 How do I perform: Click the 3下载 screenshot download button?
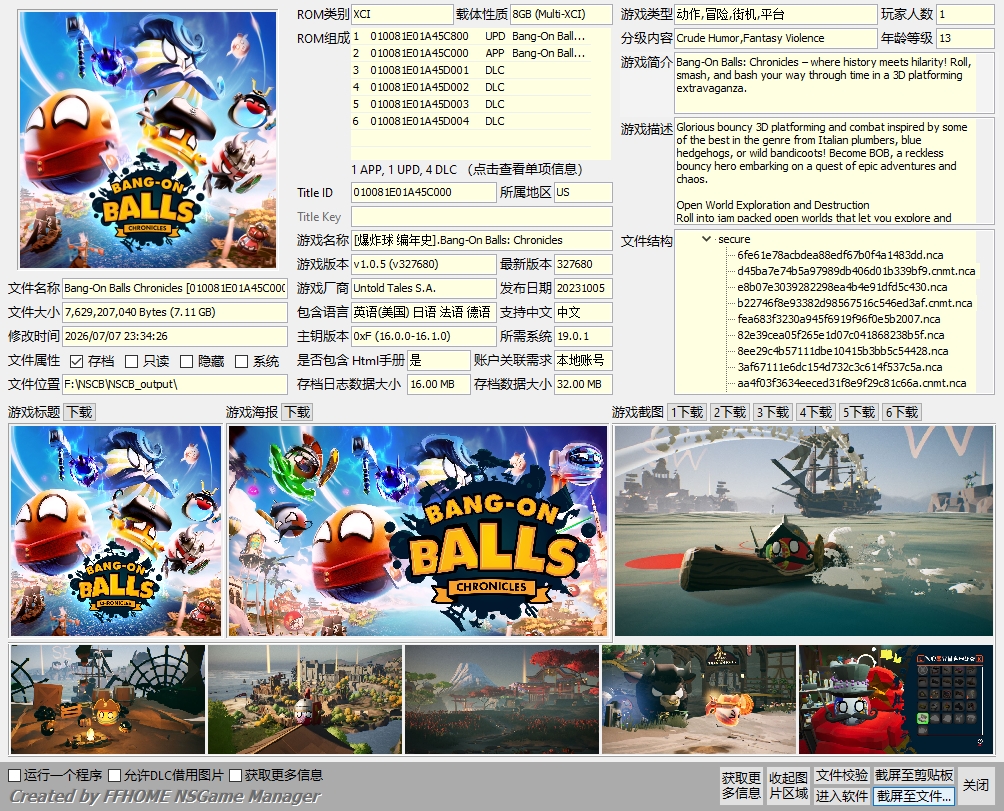[772, 412]
